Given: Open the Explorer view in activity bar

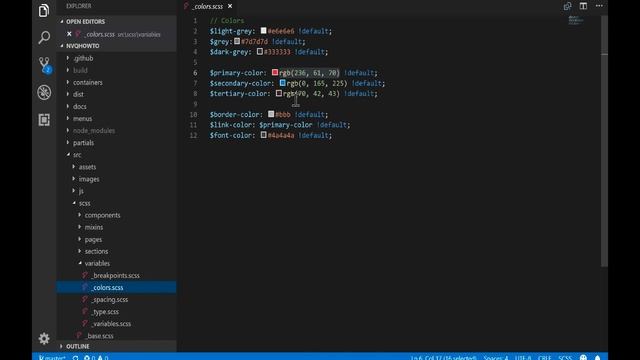Looking at the screenshot, I should (x=44, y=11).
